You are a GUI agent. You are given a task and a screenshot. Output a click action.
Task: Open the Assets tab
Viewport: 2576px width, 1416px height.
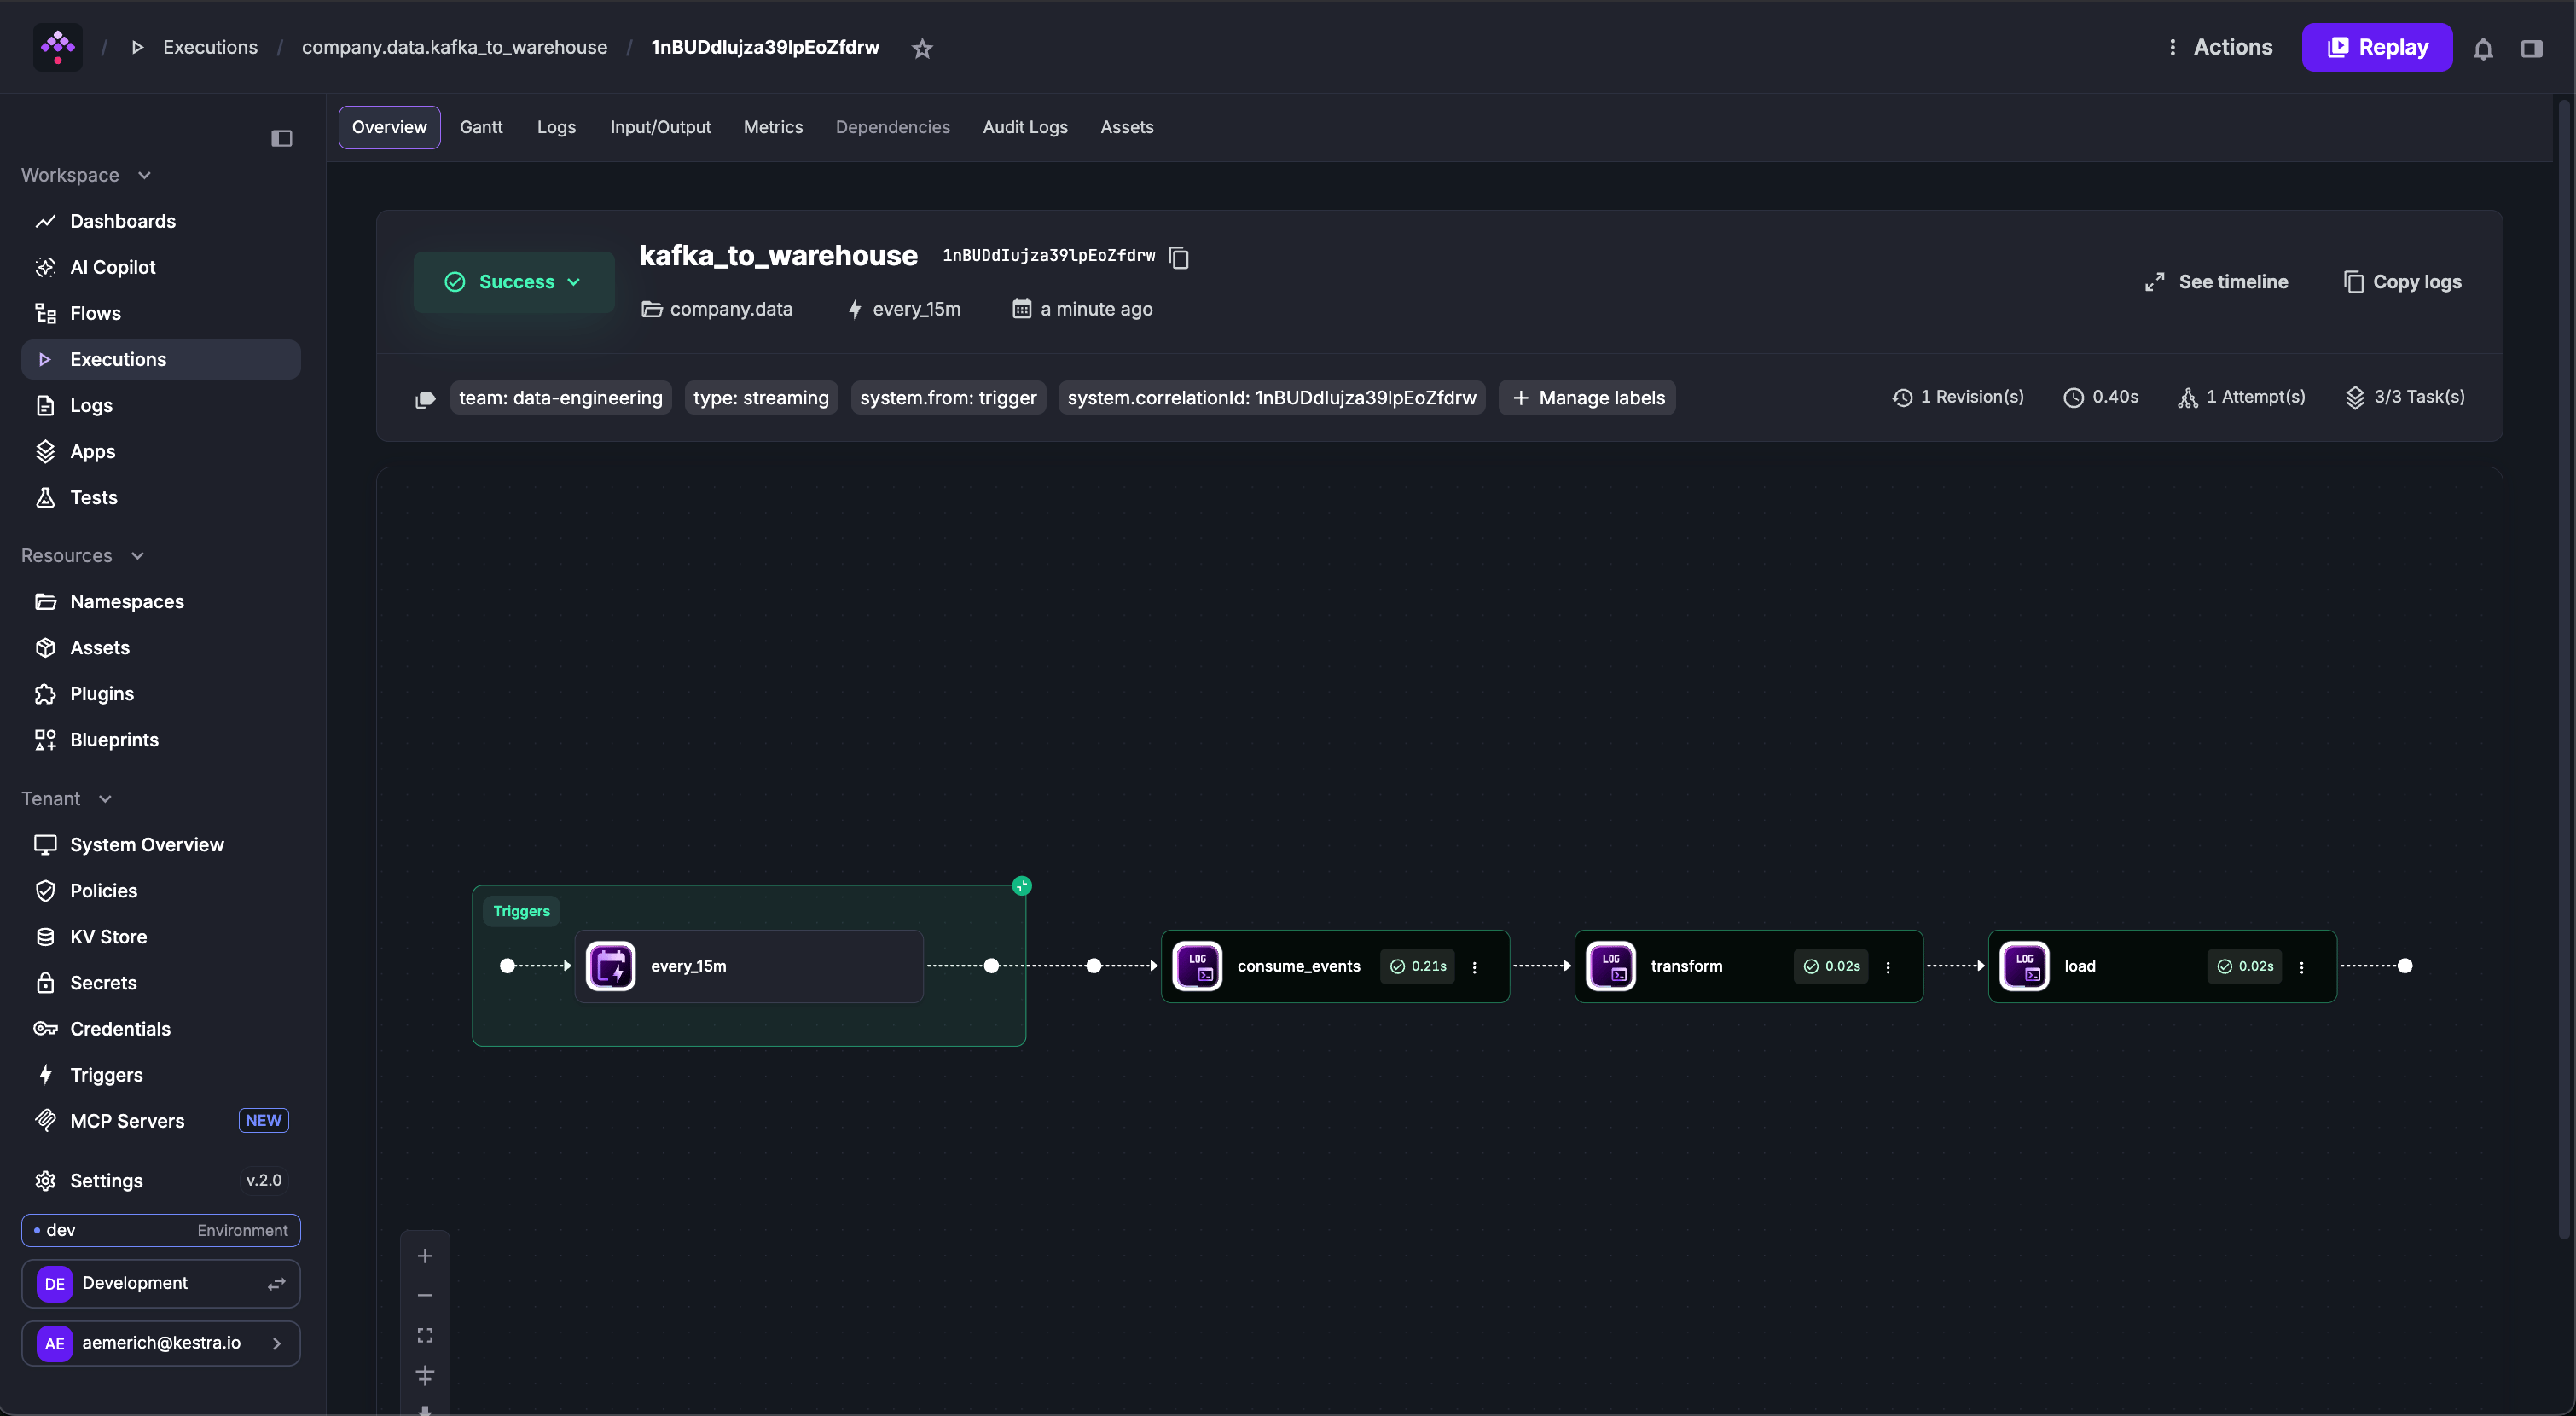pos(1127,127)
